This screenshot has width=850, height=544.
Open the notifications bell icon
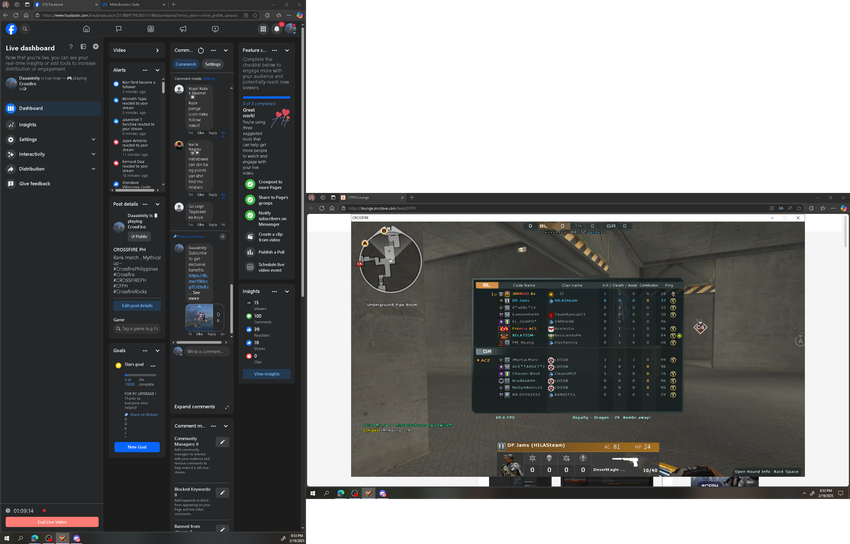coord(276,29)
